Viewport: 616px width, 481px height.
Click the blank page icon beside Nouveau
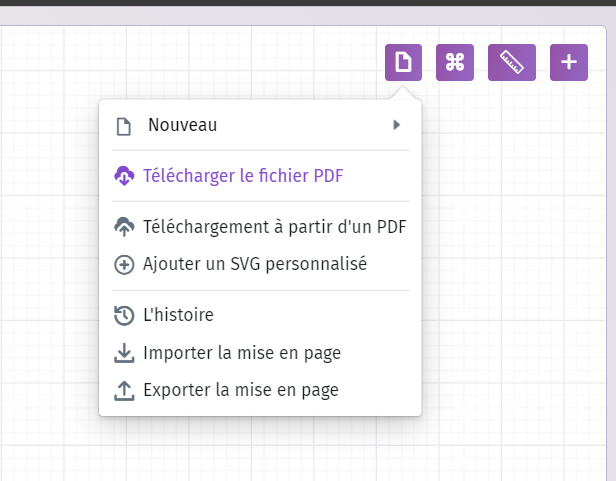click(x=124, y=127)
